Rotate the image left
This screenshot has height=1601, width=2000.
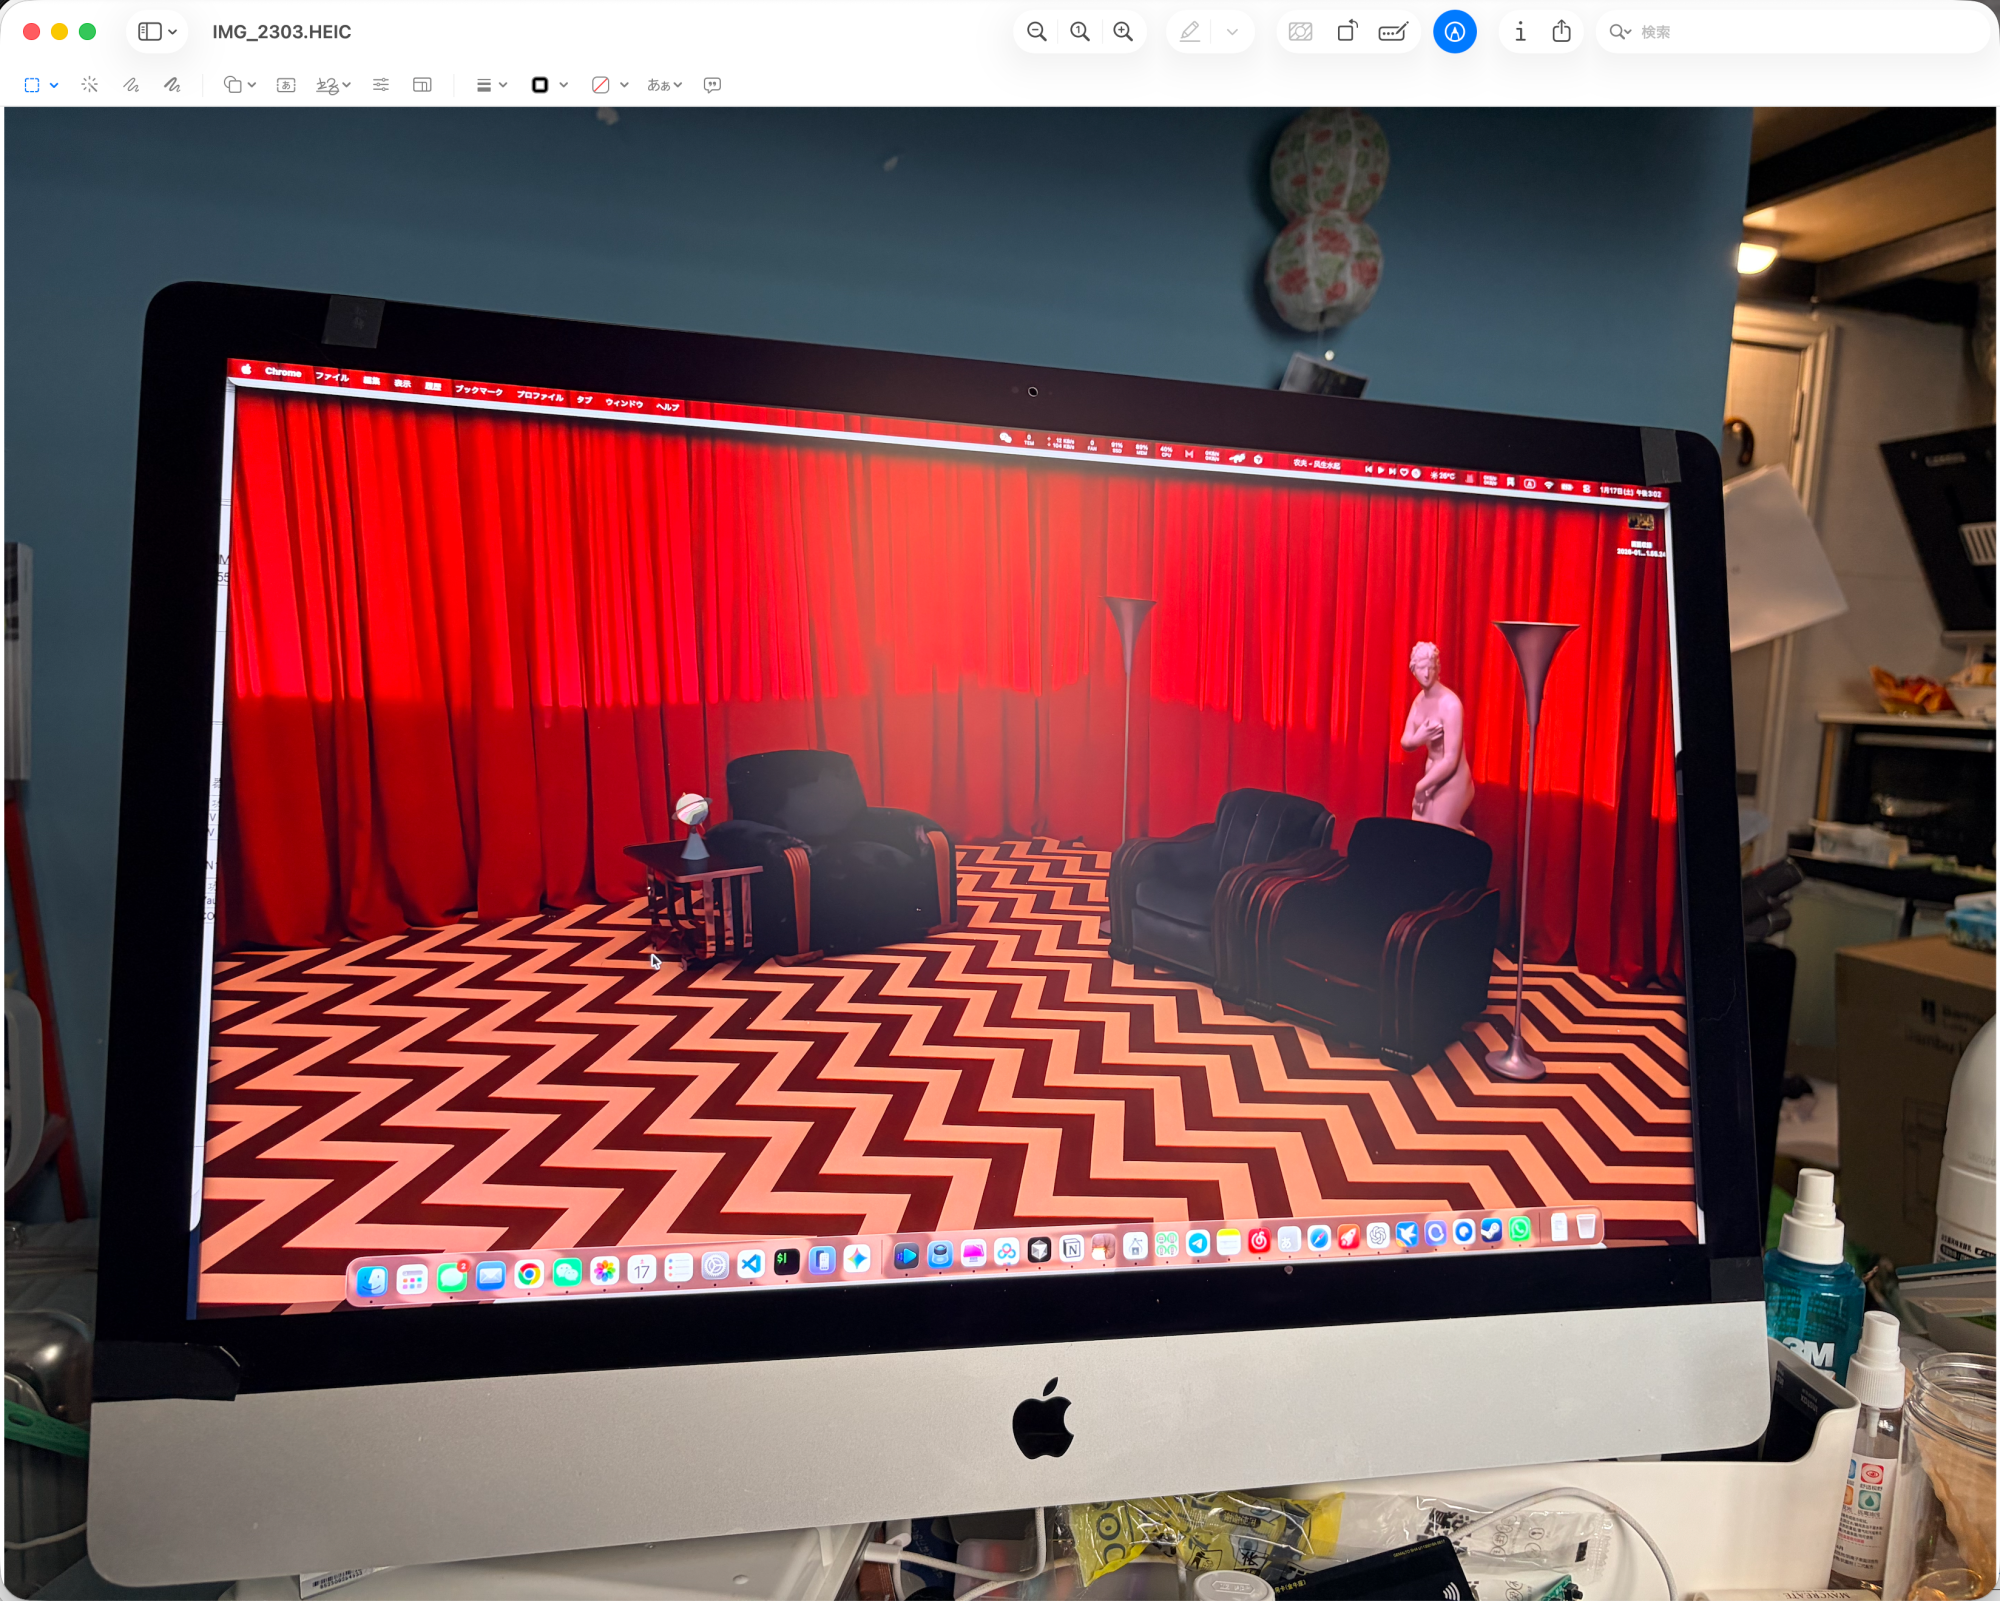coord(1347,32)
